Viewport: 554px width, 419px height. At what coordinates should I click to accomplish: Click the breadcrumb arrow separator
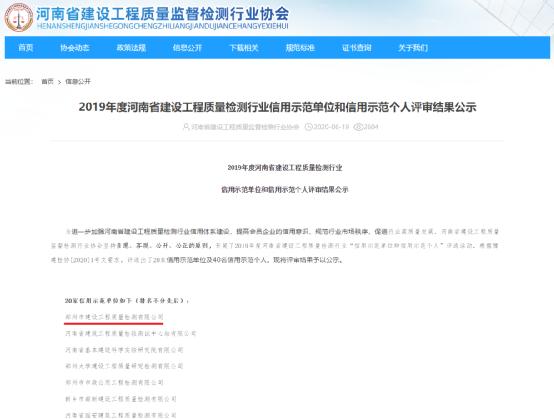tap(59, 82)
